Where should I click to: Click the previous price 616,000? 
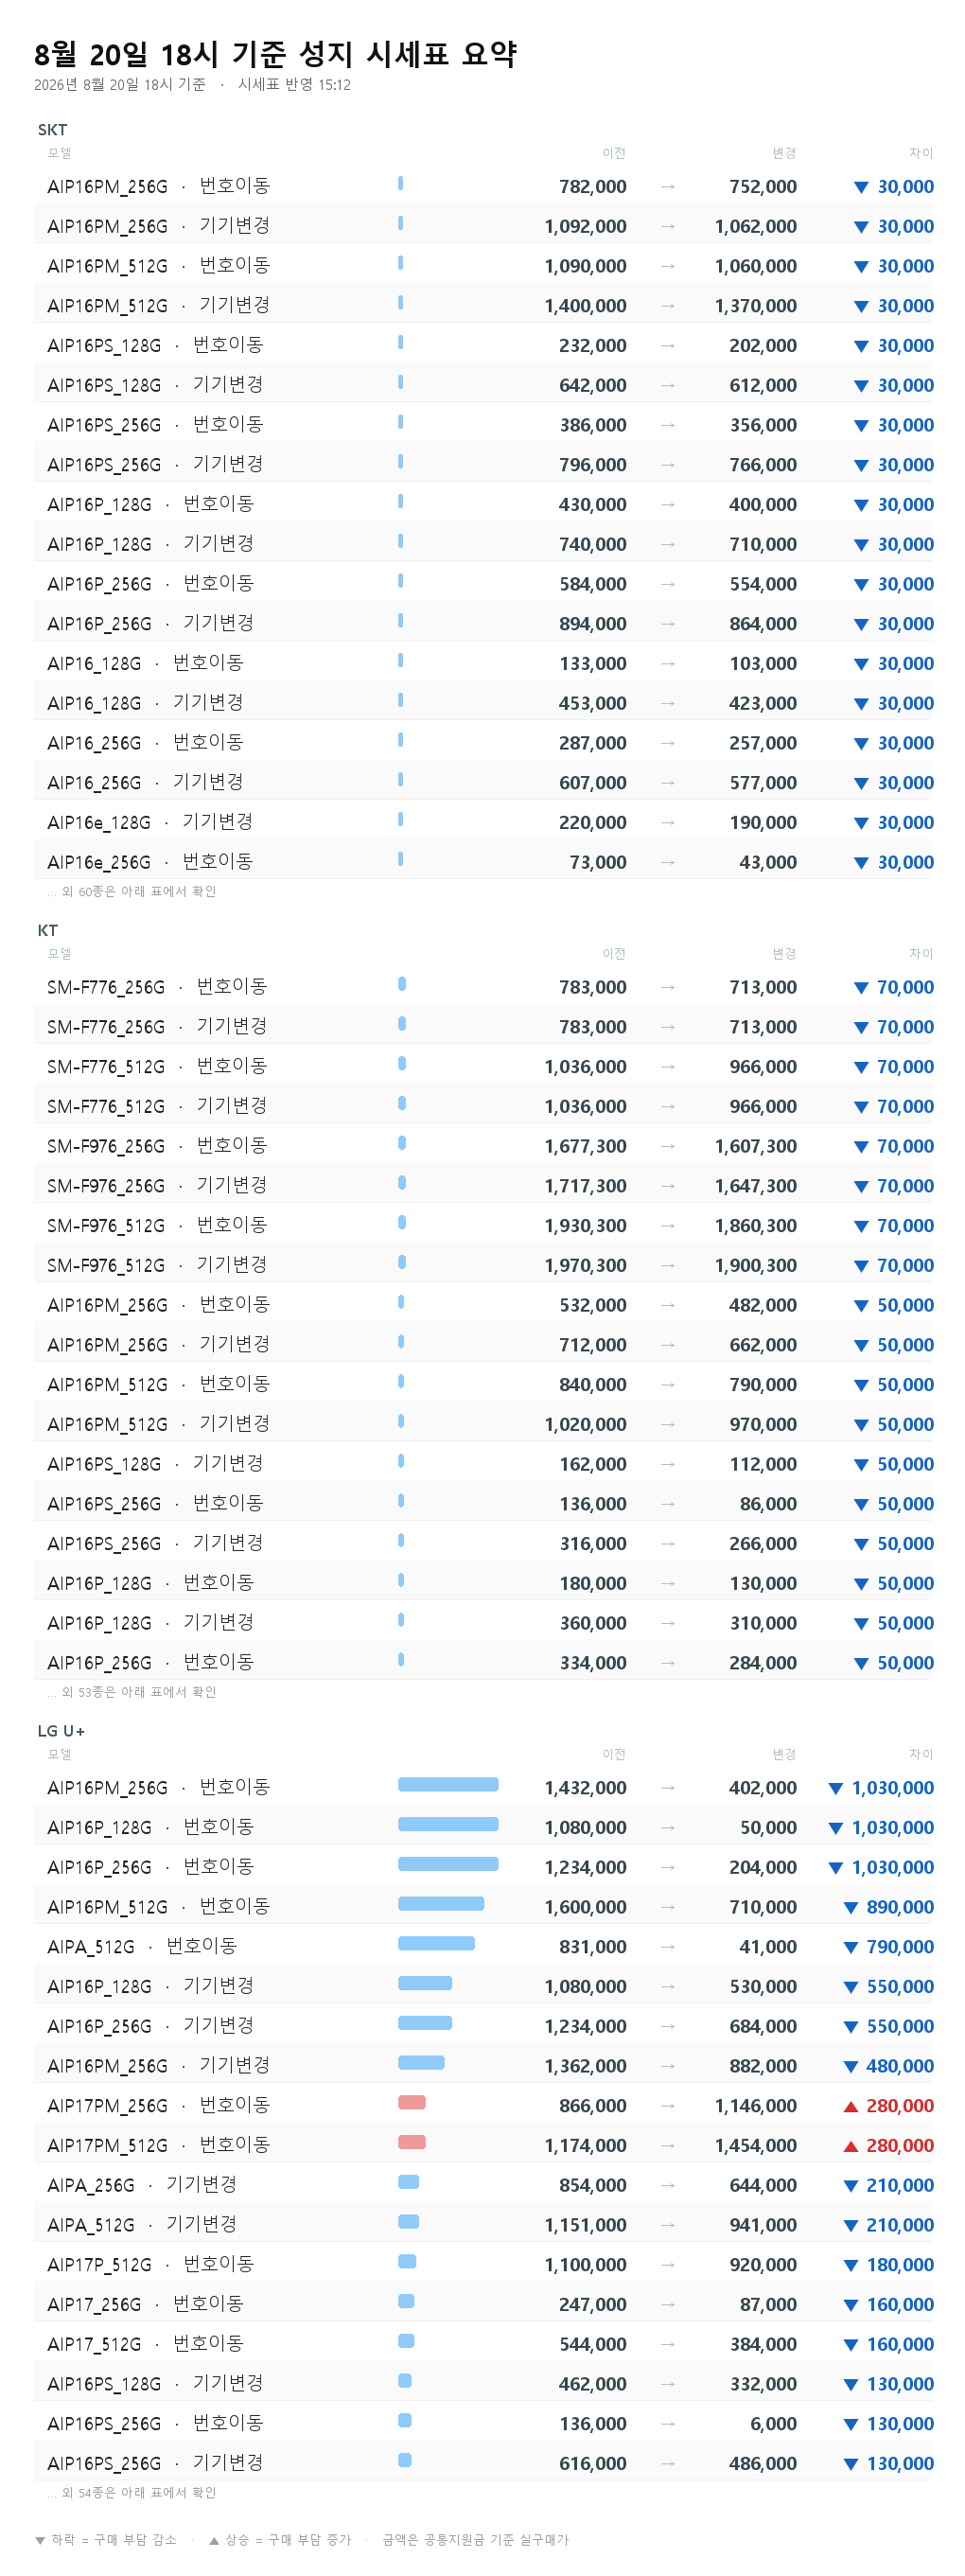coord(593,2464)
